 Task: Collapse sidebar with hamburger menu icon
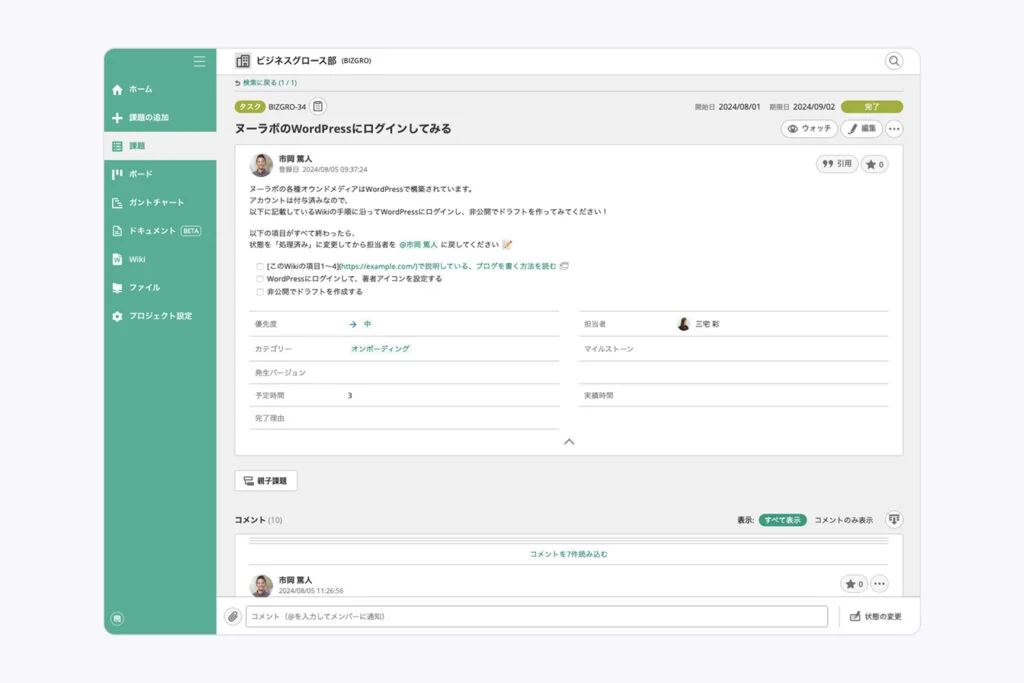[x=199, y=61]
